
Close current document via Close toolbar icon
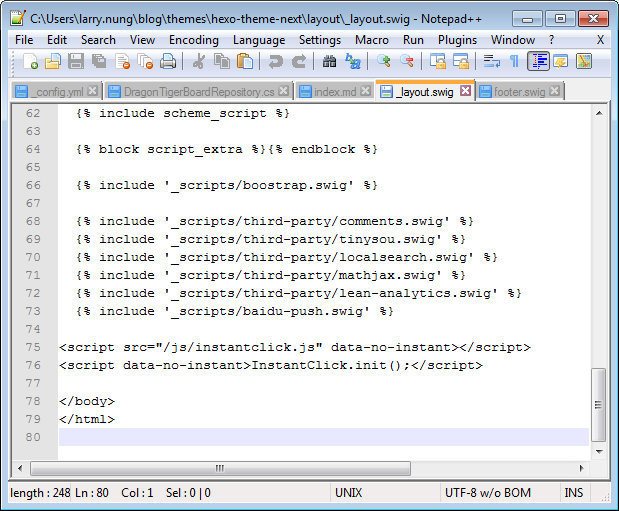tap(122, 62)
